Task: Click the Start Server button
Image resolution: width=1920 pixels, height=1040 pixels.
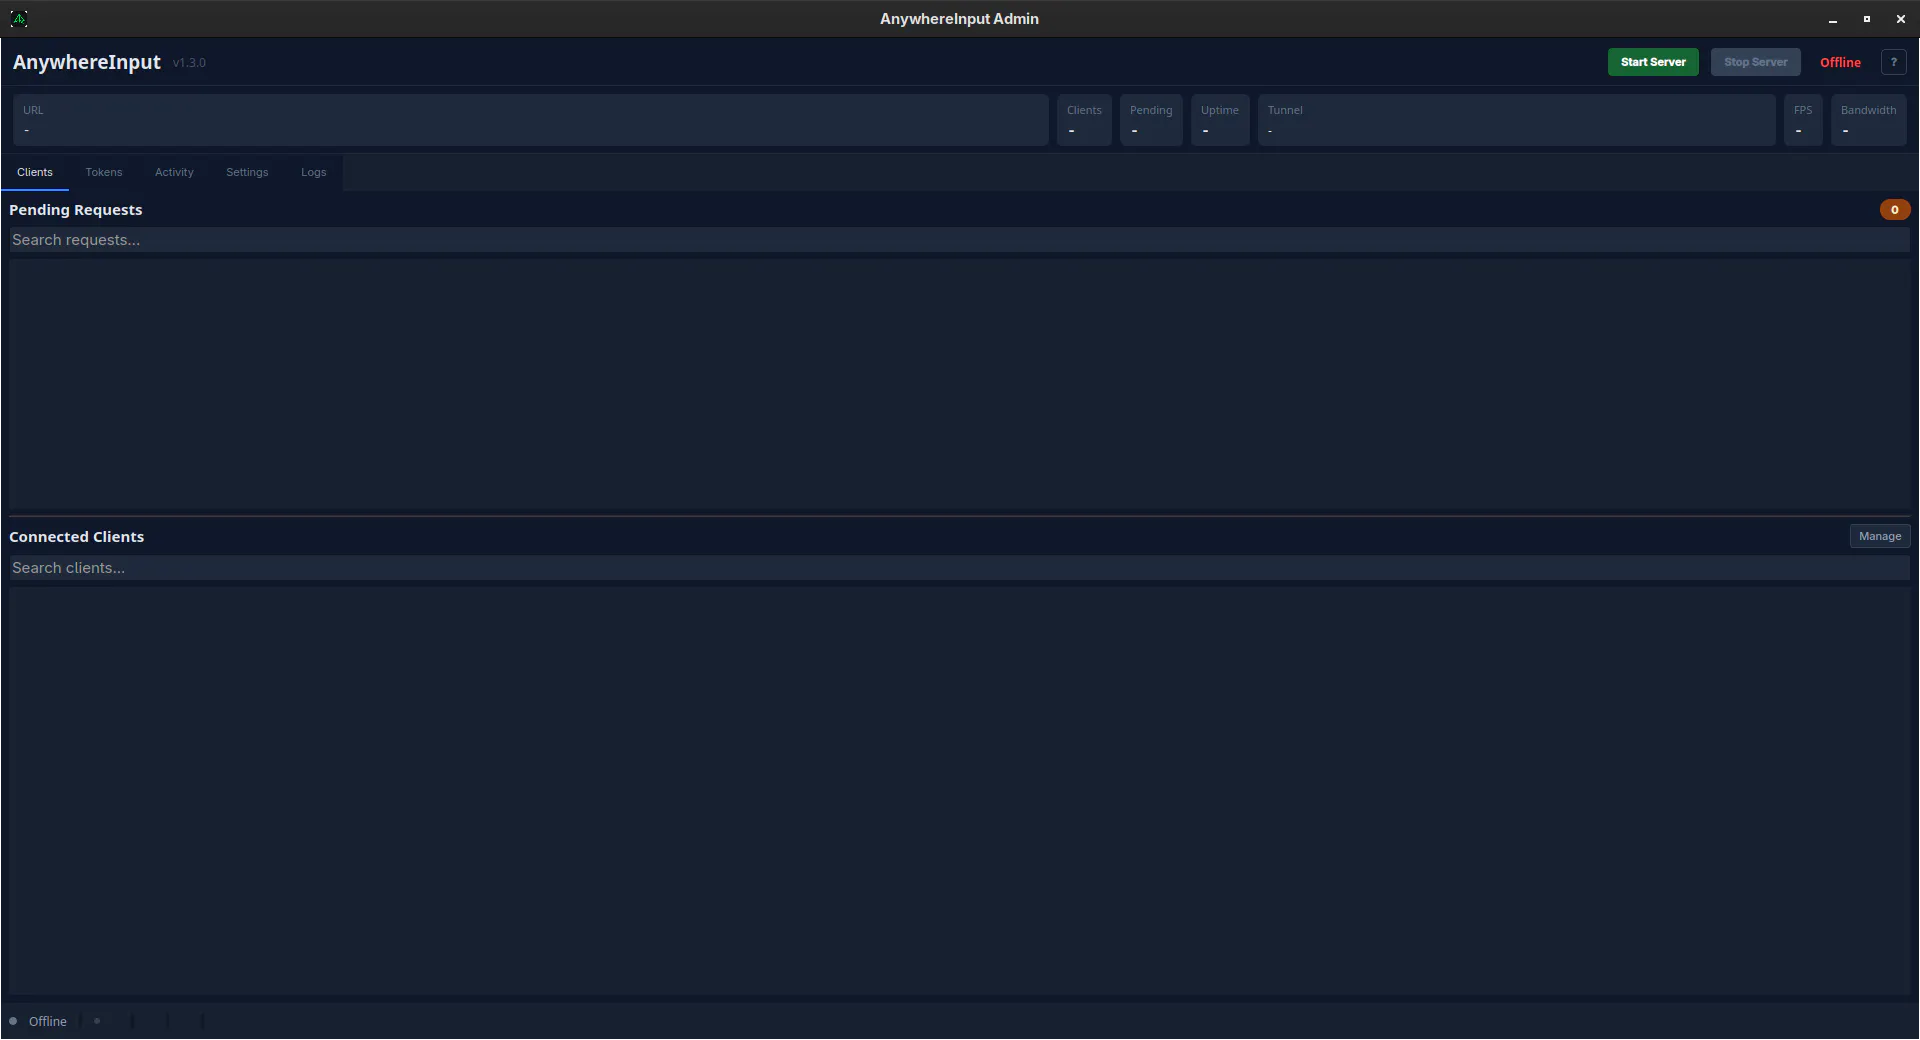Action: tap(1653, 62)
